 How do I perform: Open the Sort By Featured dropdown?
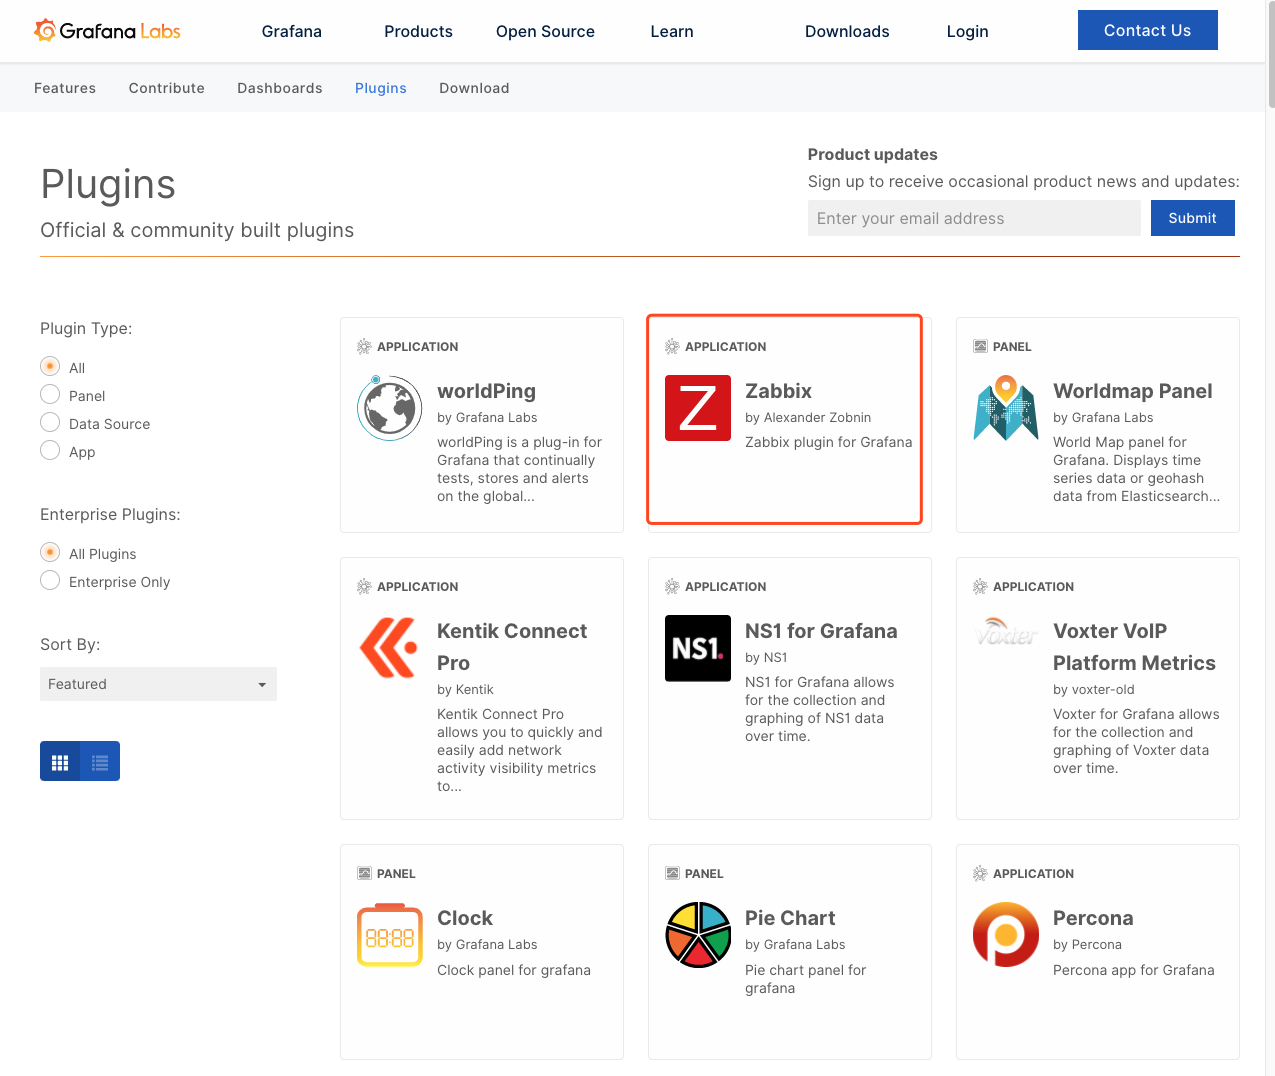click(x=158, y=684)
